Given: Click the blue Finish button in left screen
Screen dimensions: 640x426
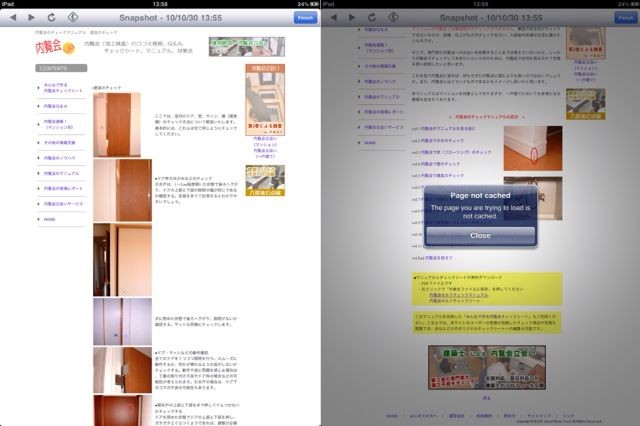Looking at the screenshot, I should tap(305, 18).
